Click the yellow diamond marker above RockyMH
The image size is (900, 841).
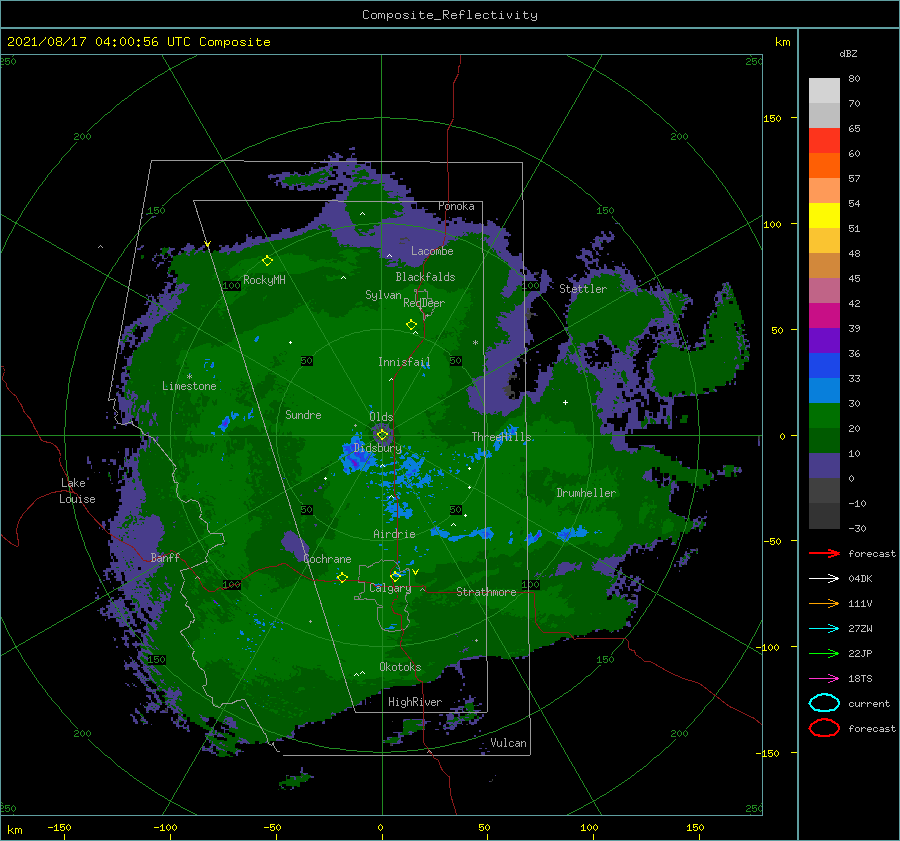[267, 261]
